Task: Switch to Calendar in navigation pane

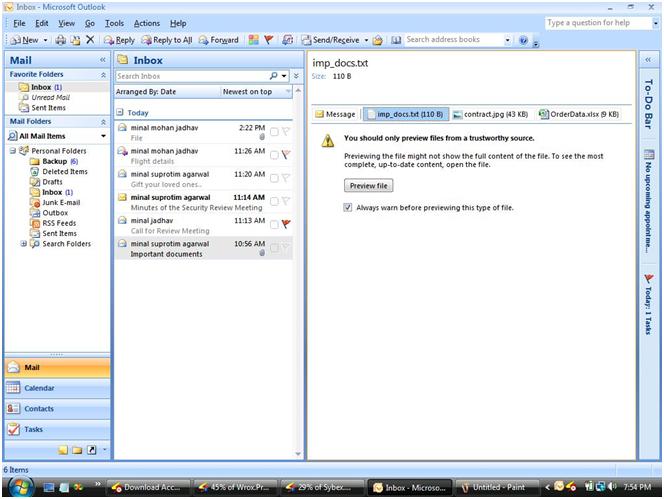Action: [x=57, y=388]
